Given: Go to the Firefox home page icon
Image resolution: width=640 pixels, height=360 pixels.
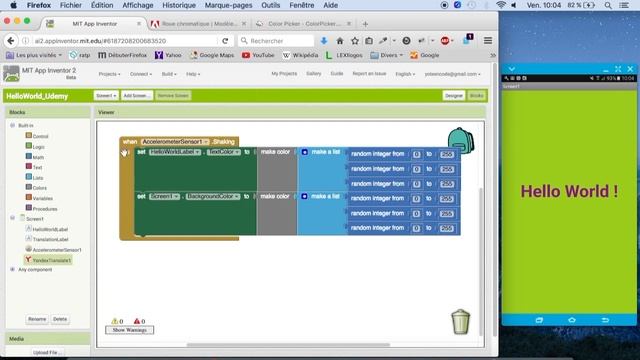Looking at the screenshot, I should click(x=340, y=41).
